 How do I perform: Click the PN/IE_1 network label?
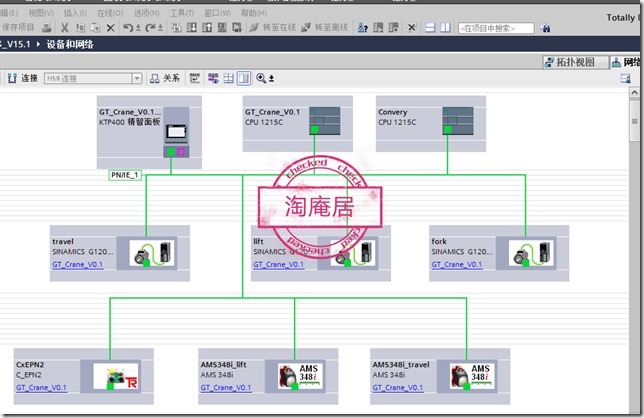point(125,175)
